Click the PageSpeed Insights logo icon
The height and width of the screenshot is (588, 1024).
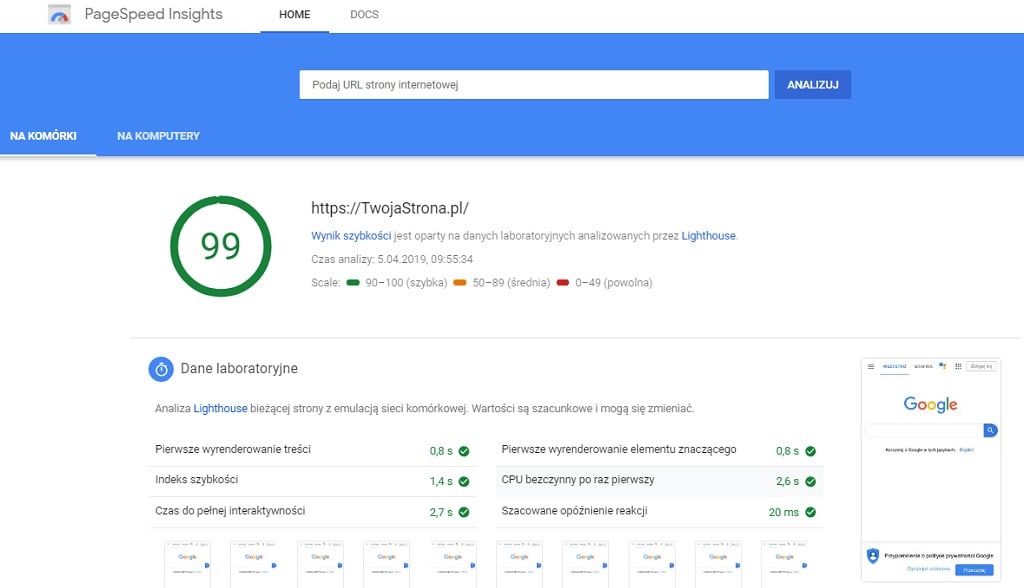[59, 14]
